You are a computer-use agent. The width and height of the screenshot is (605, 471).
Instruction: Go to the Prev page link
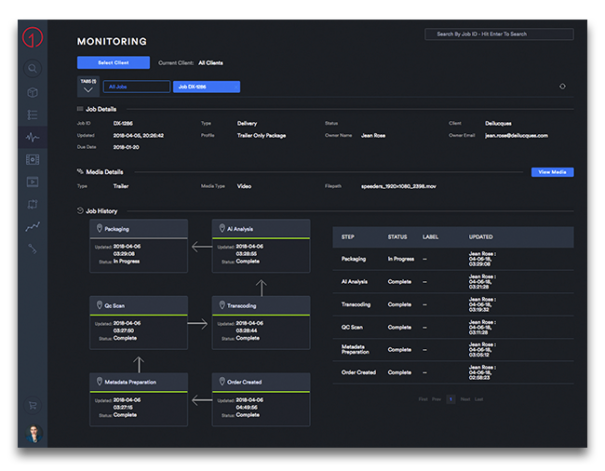pos(436,399)
